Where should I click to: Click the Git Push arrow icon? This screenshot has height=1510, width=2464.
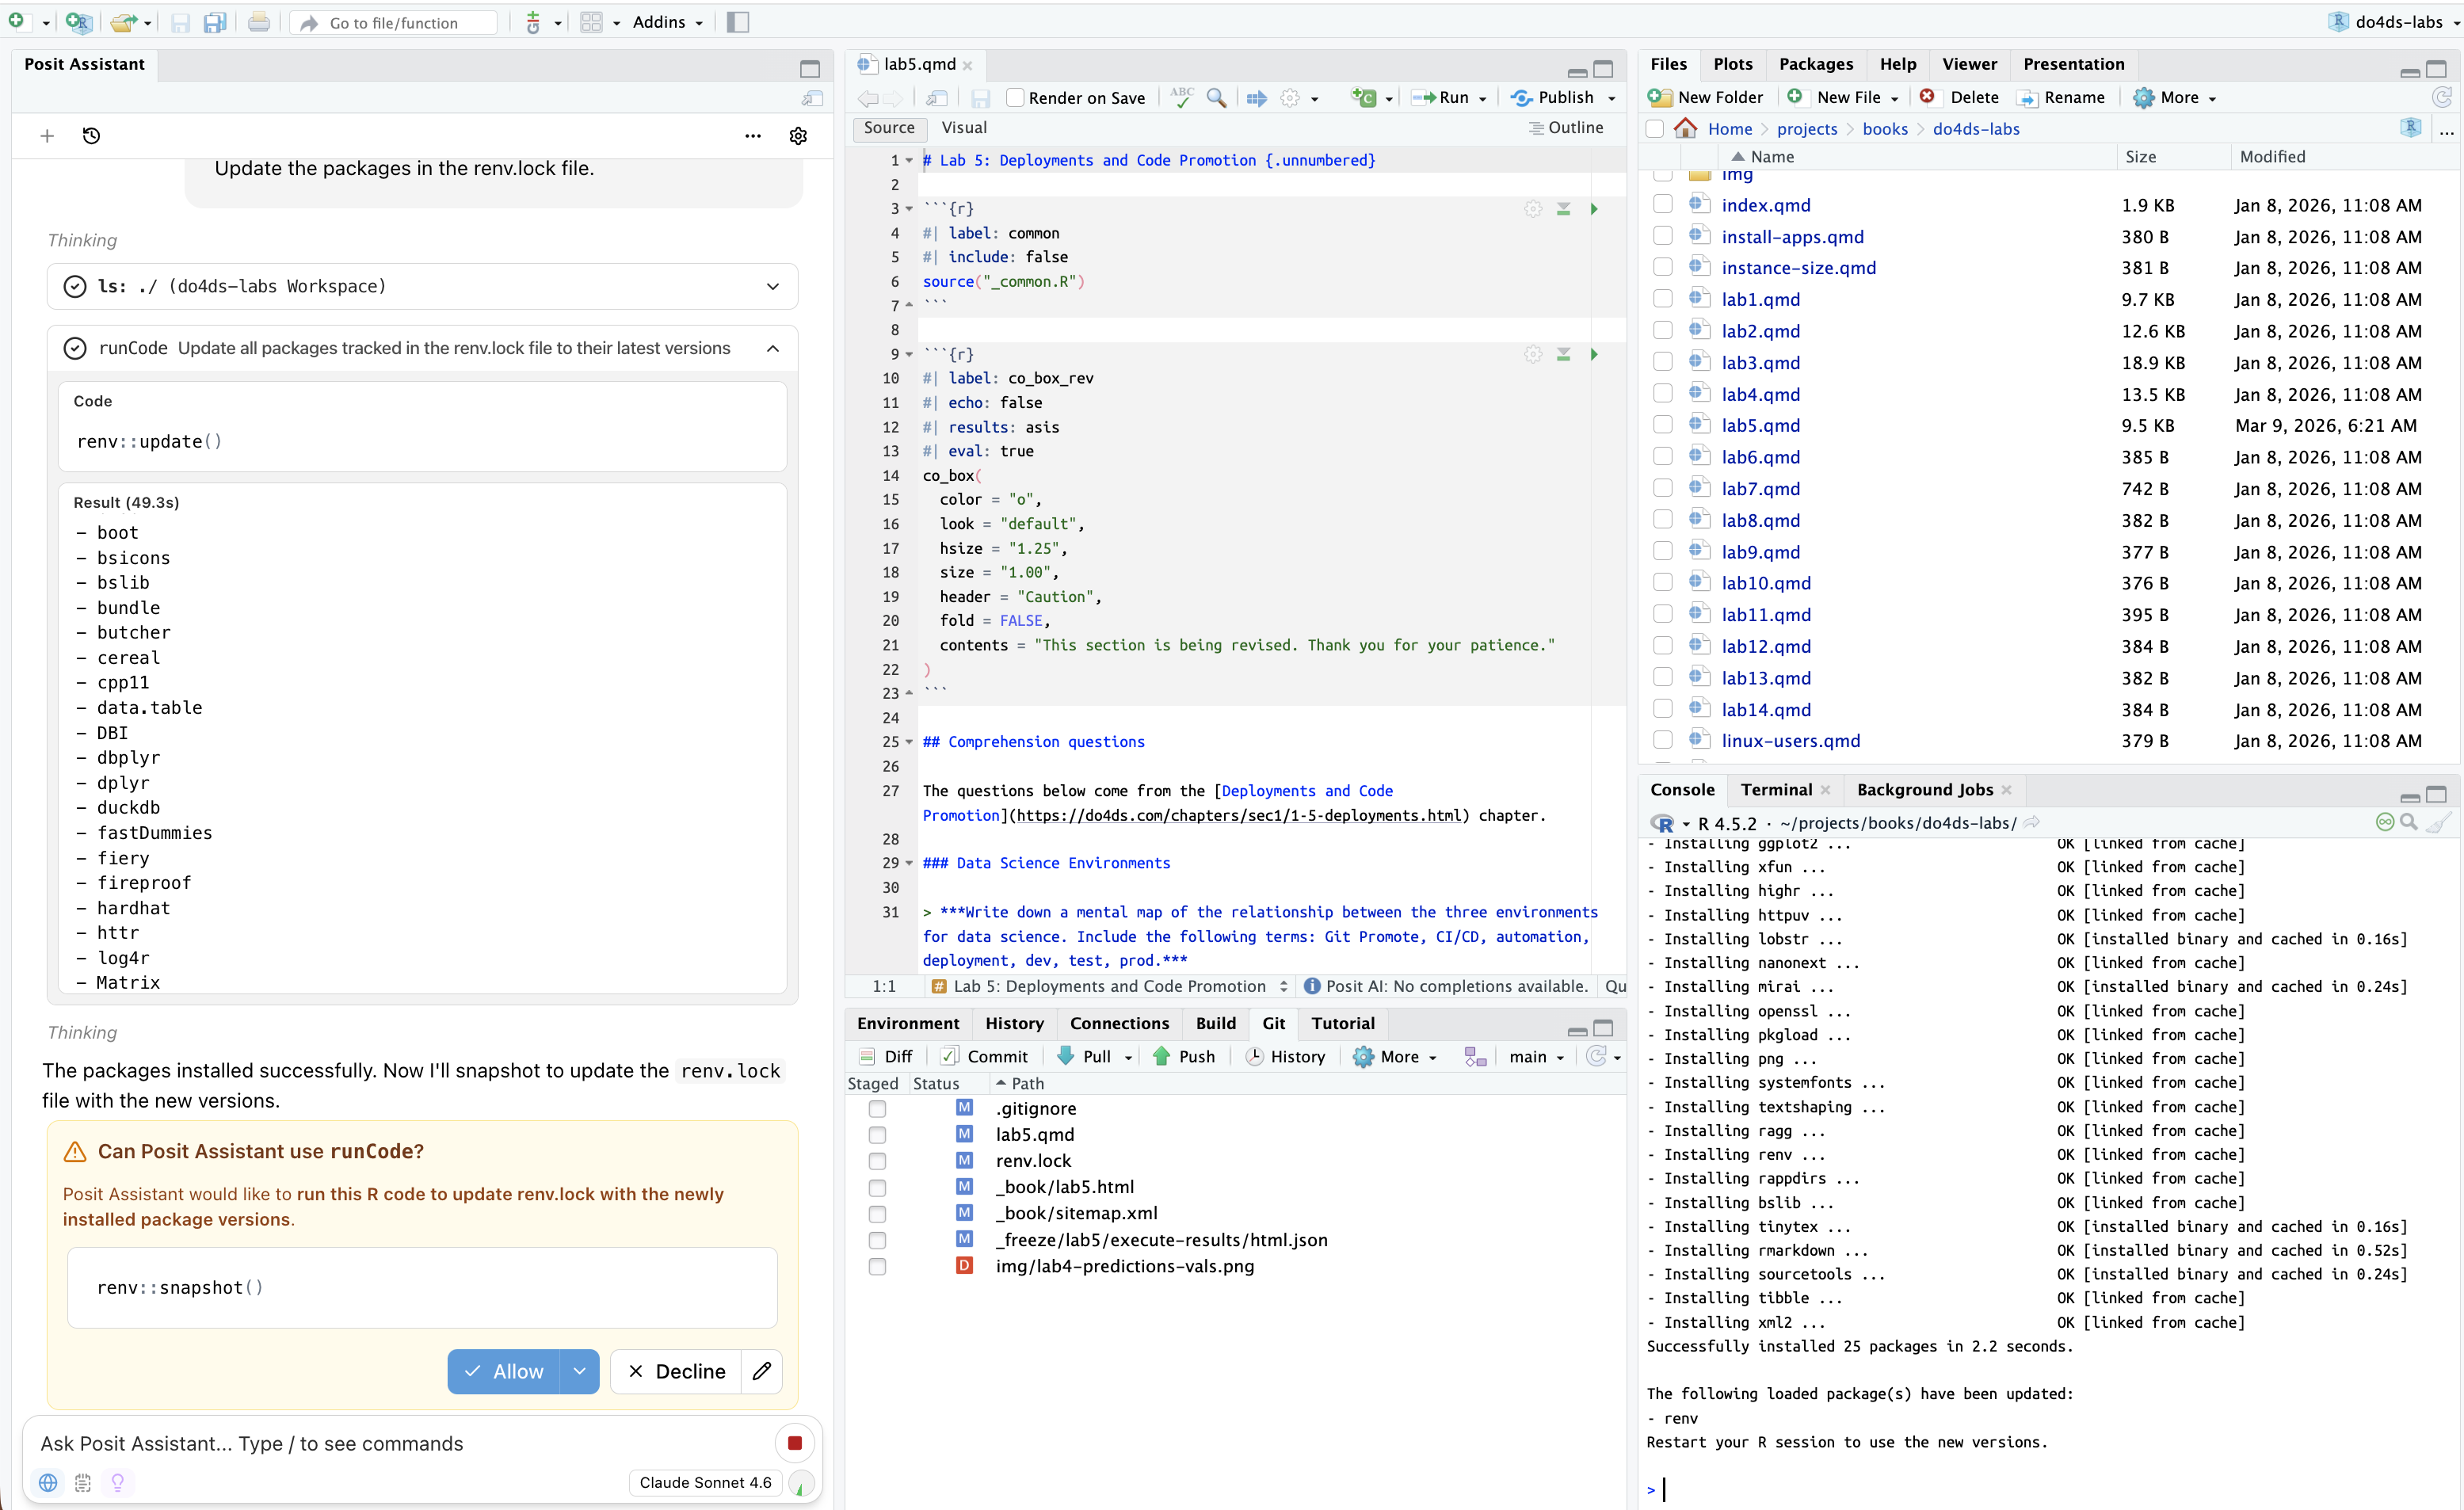(x=1161, y=1056)
